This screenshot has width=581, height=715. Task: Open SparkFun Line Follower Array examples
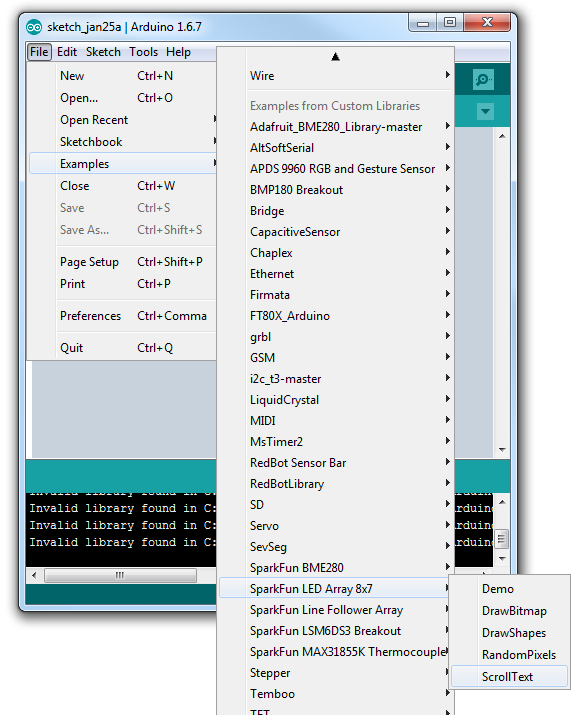[x=336, y=609]
